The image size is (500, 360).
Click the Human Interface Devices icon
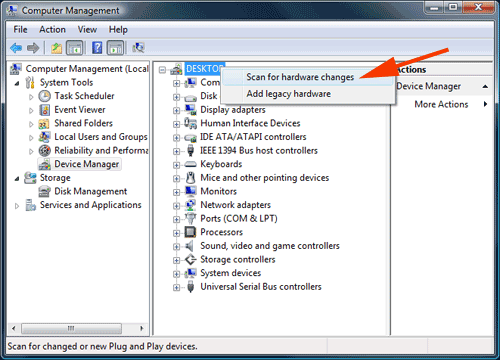[x=191, y=123]
